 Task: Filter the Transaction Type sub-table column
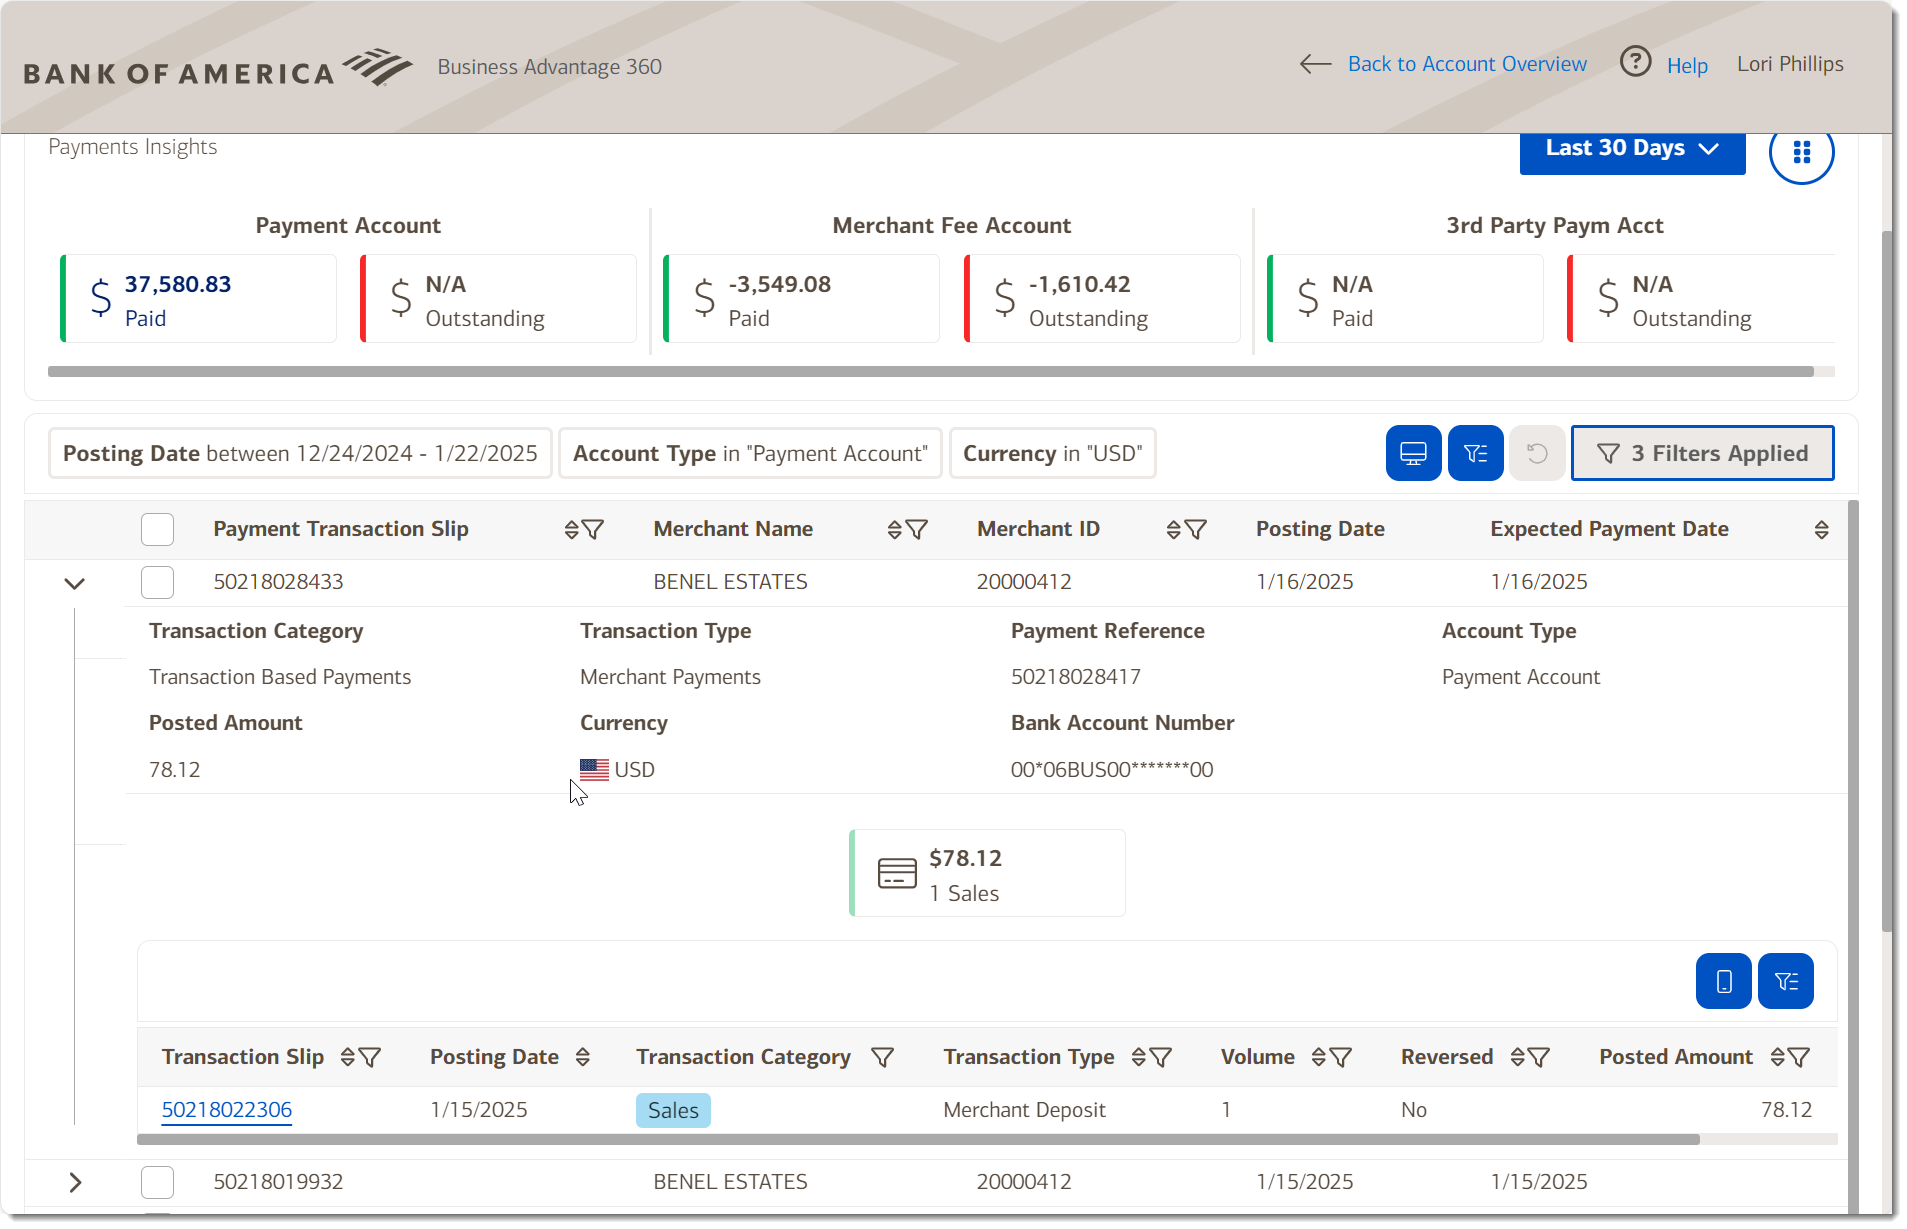coord(1161,1057)
